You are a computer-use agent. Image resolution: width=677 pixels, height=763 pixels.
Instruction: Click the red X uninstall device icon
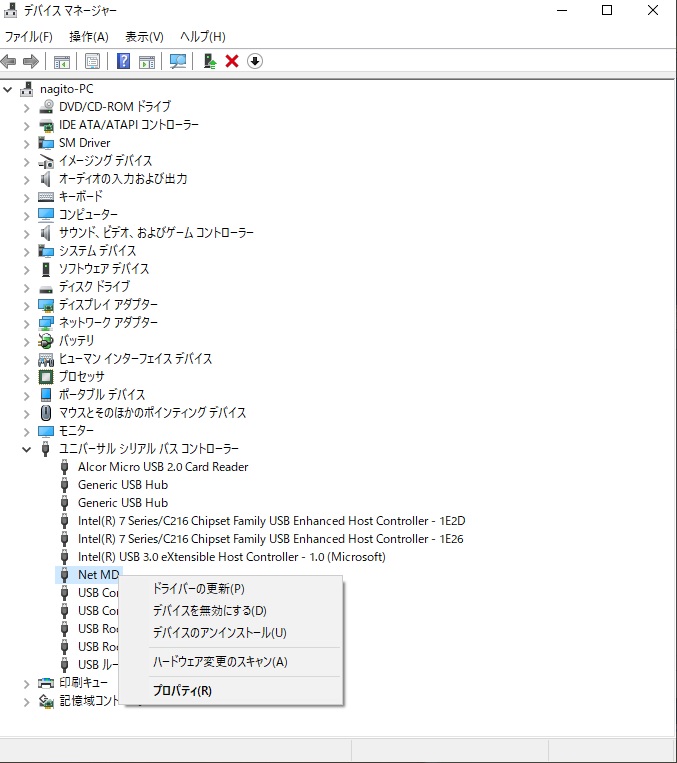232,61
